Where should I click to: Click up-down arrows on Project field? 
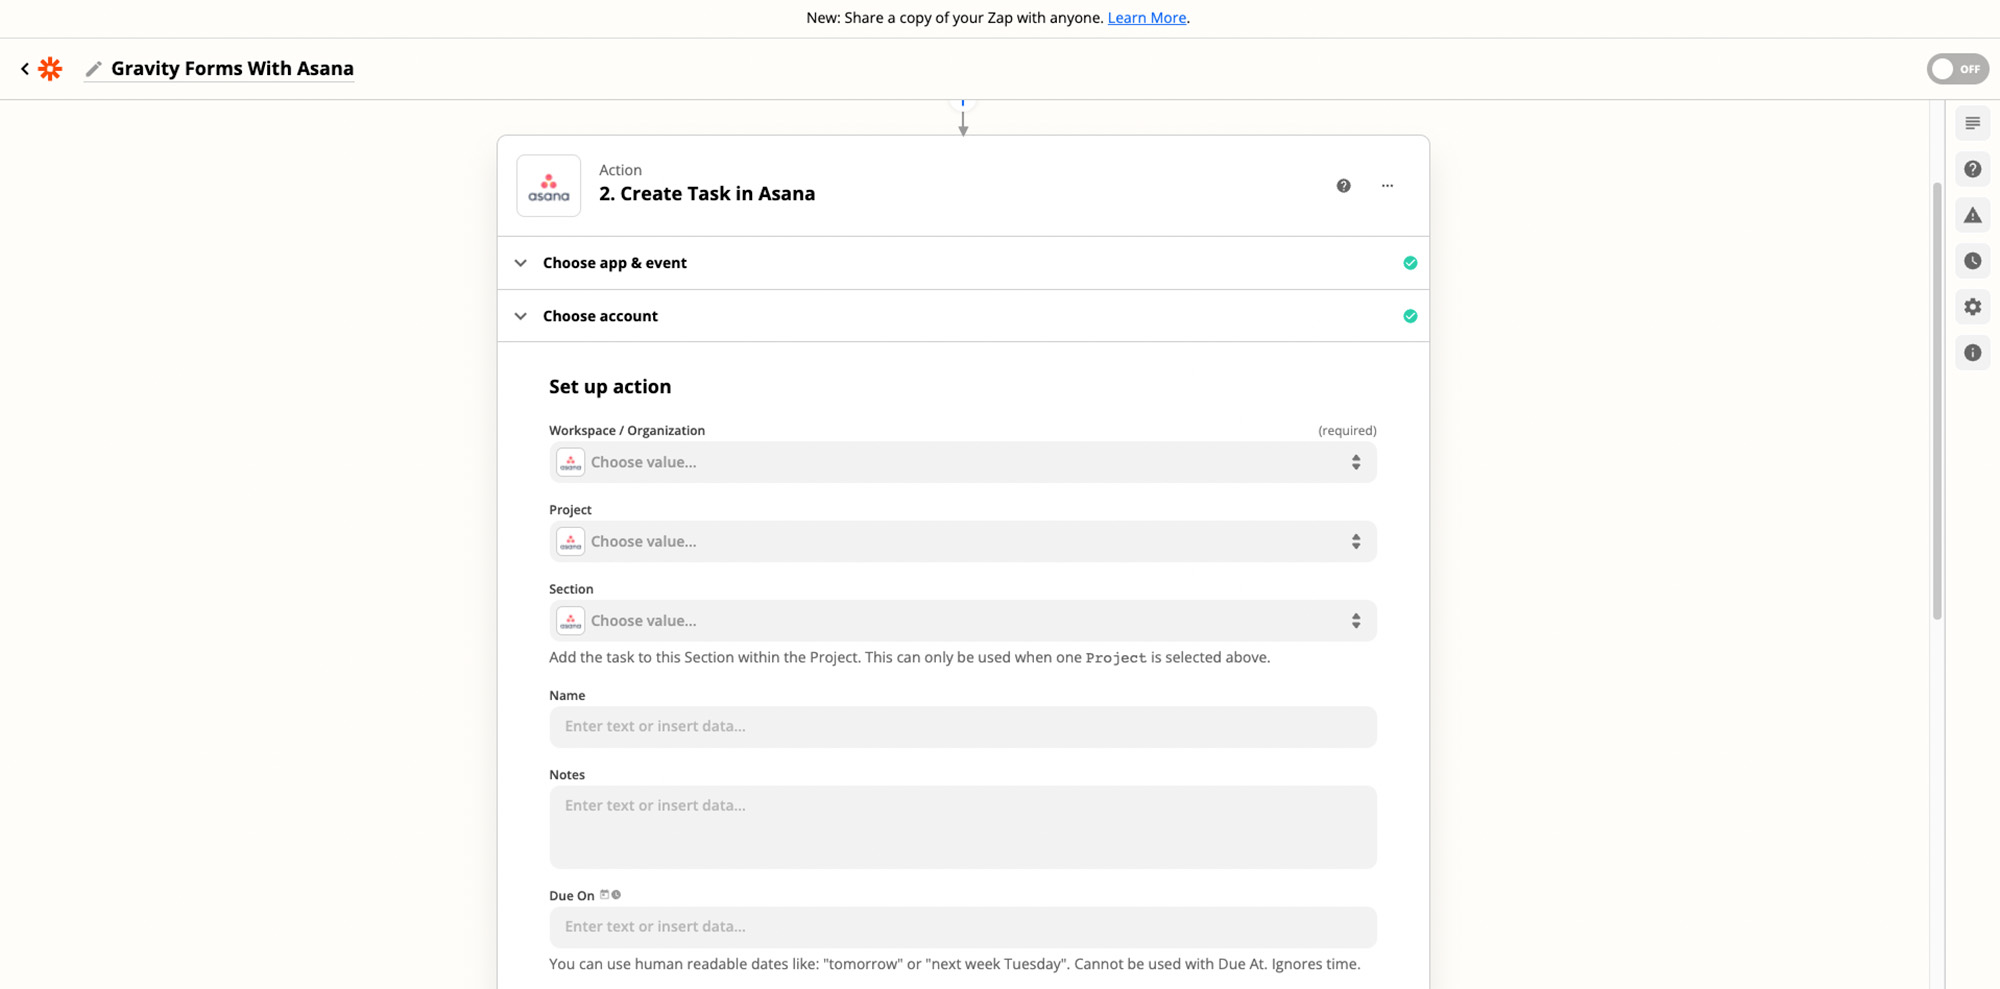pyautogui.click(x=1356, y=541)
